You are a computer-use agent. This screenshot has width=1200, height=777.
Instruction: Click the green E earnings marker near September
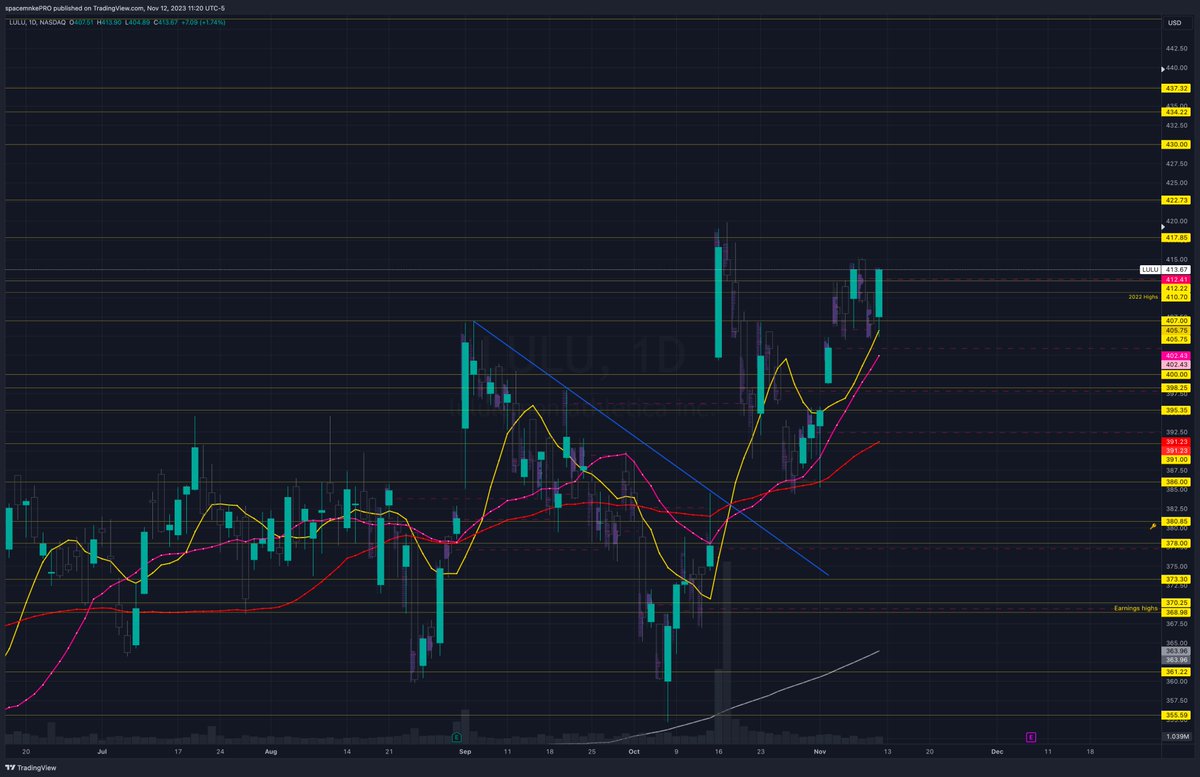click(x=456, y=736)
